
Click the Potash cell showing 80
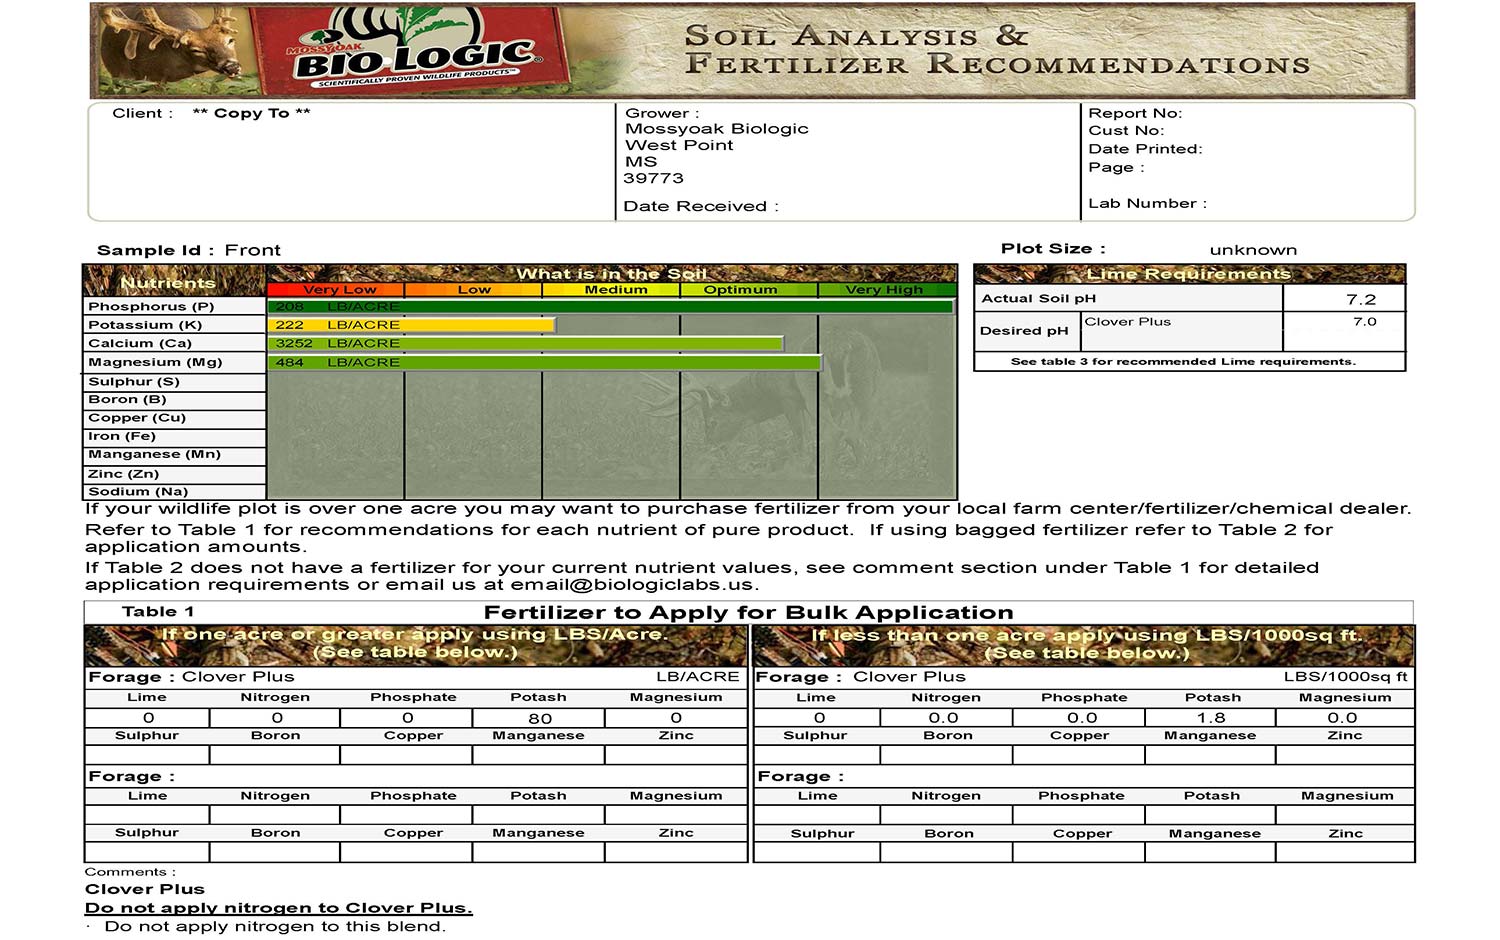pos(539,718)
